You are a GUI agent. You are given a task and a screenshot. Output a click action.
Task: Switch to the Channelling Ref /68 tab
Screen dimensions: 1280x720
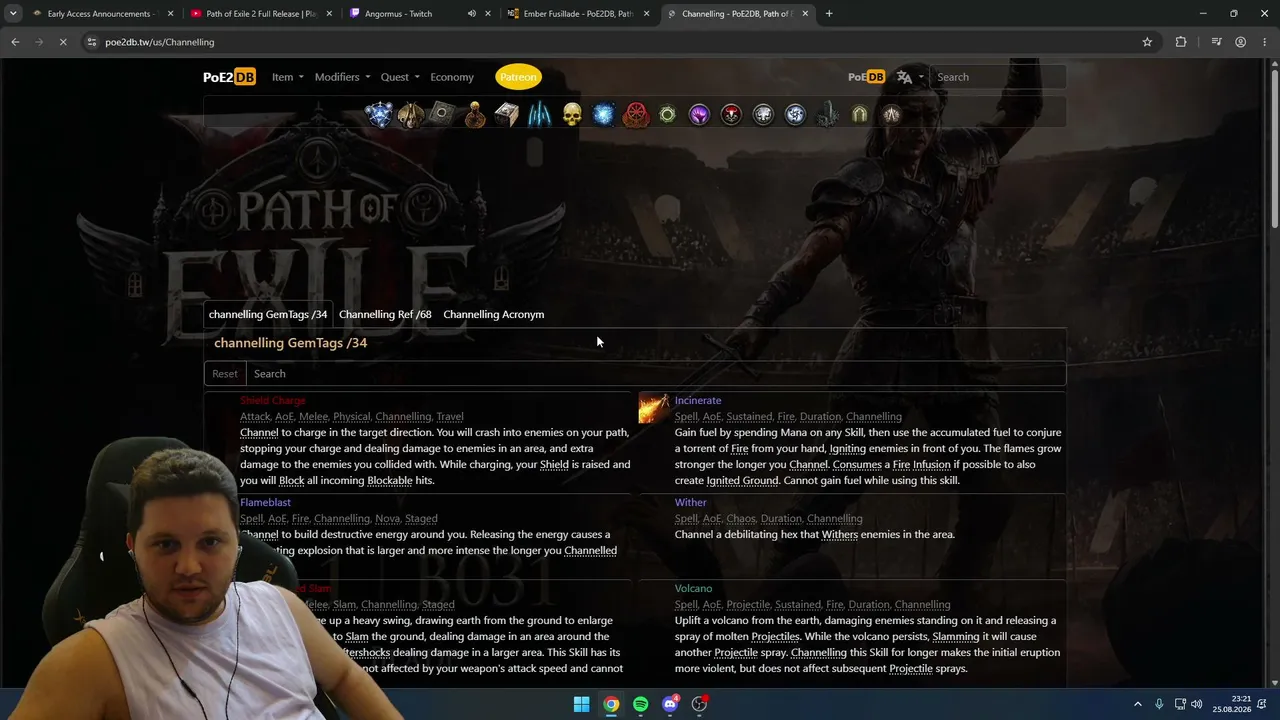(x=385, y=314)
